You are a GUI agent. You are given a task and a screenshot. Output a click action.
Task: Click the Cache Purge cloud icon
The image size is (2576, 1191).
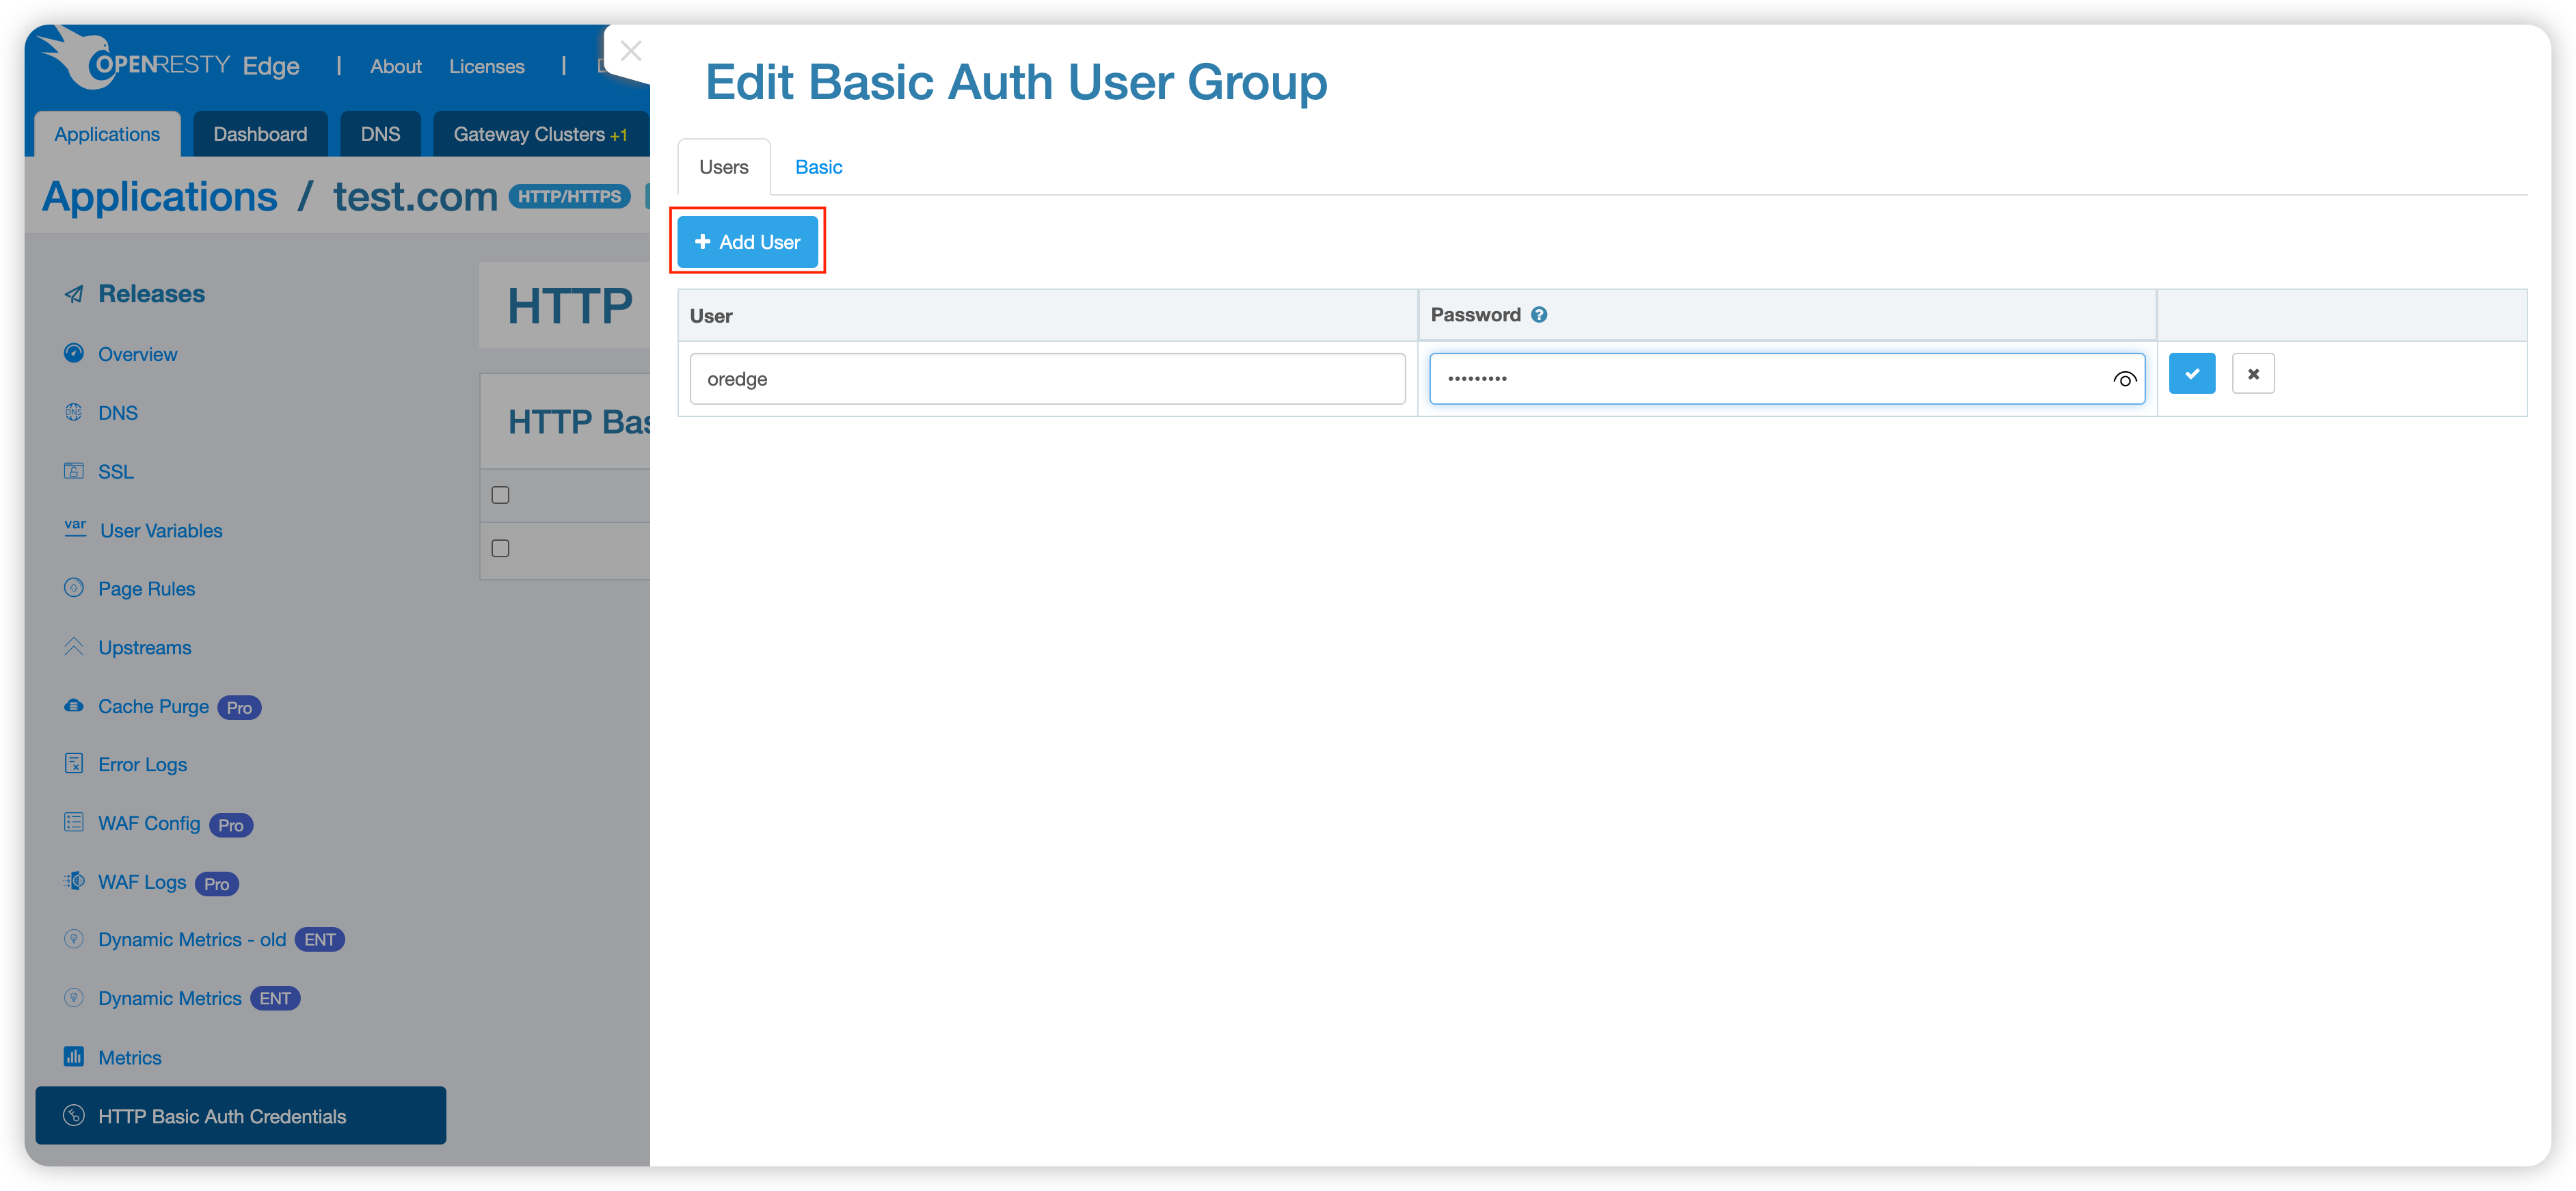[x=74, y=706]
